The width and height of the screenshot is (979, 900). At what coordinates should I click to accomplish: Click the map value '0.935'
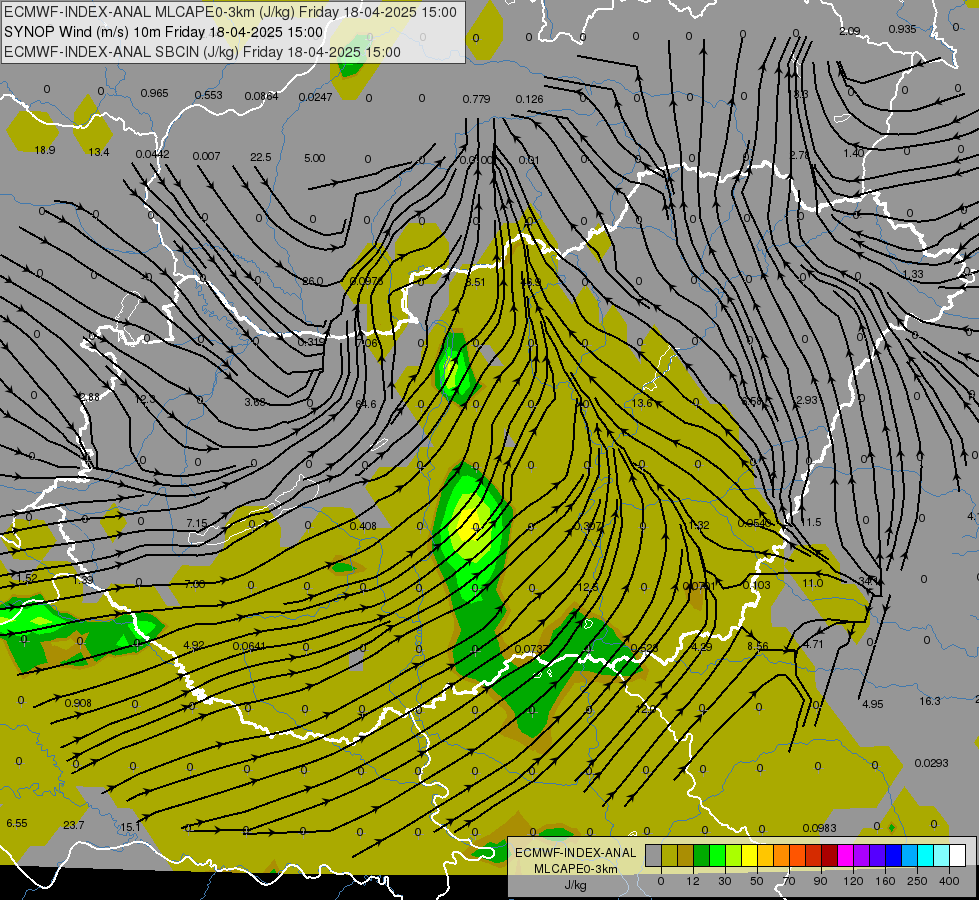902,29
